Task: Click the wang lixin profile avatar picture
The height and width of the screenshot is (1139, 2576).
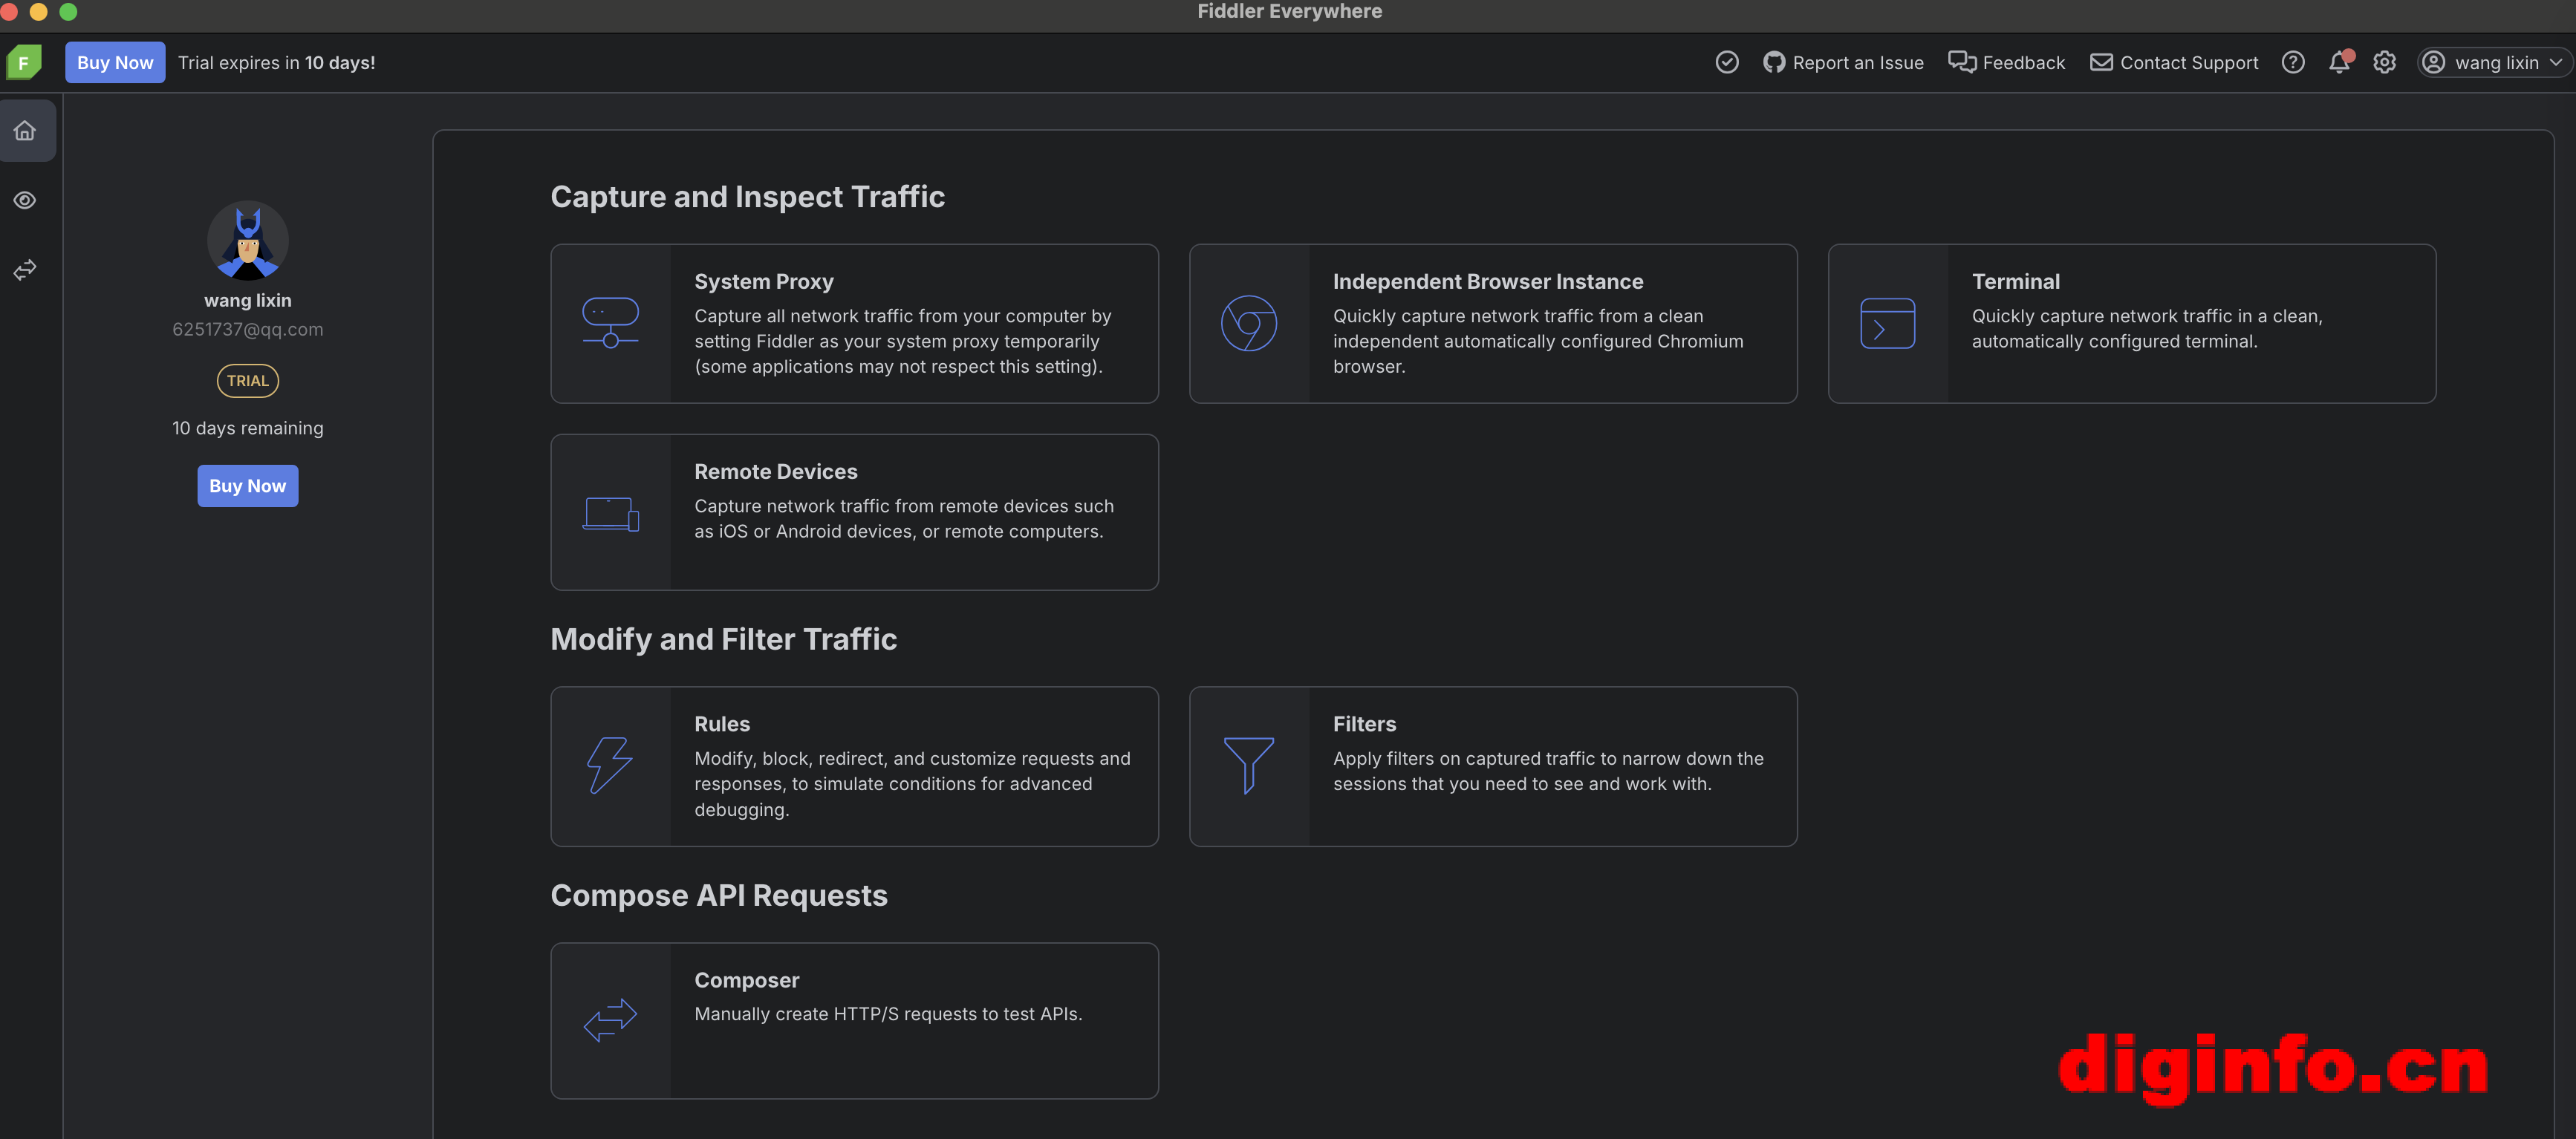Action: click(x=248, y=241)
